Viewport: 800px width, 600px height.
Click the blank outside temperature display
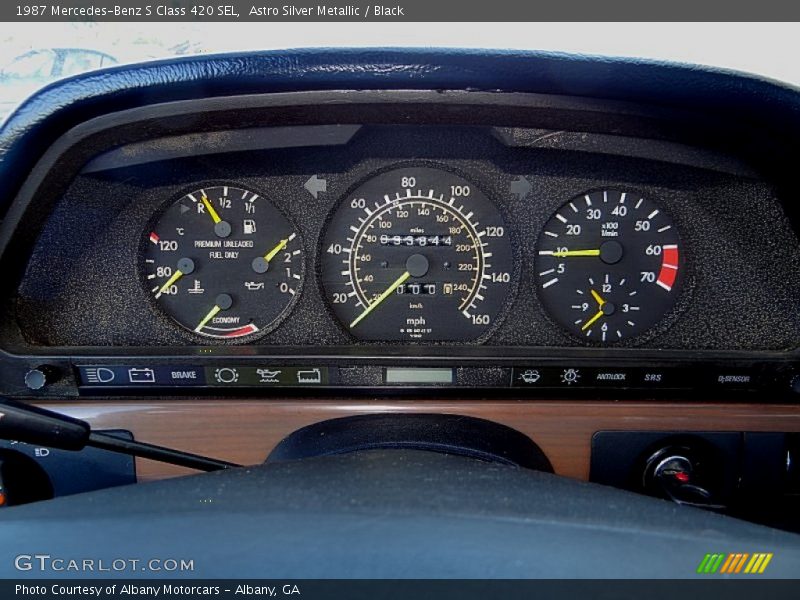coord(419,376)
